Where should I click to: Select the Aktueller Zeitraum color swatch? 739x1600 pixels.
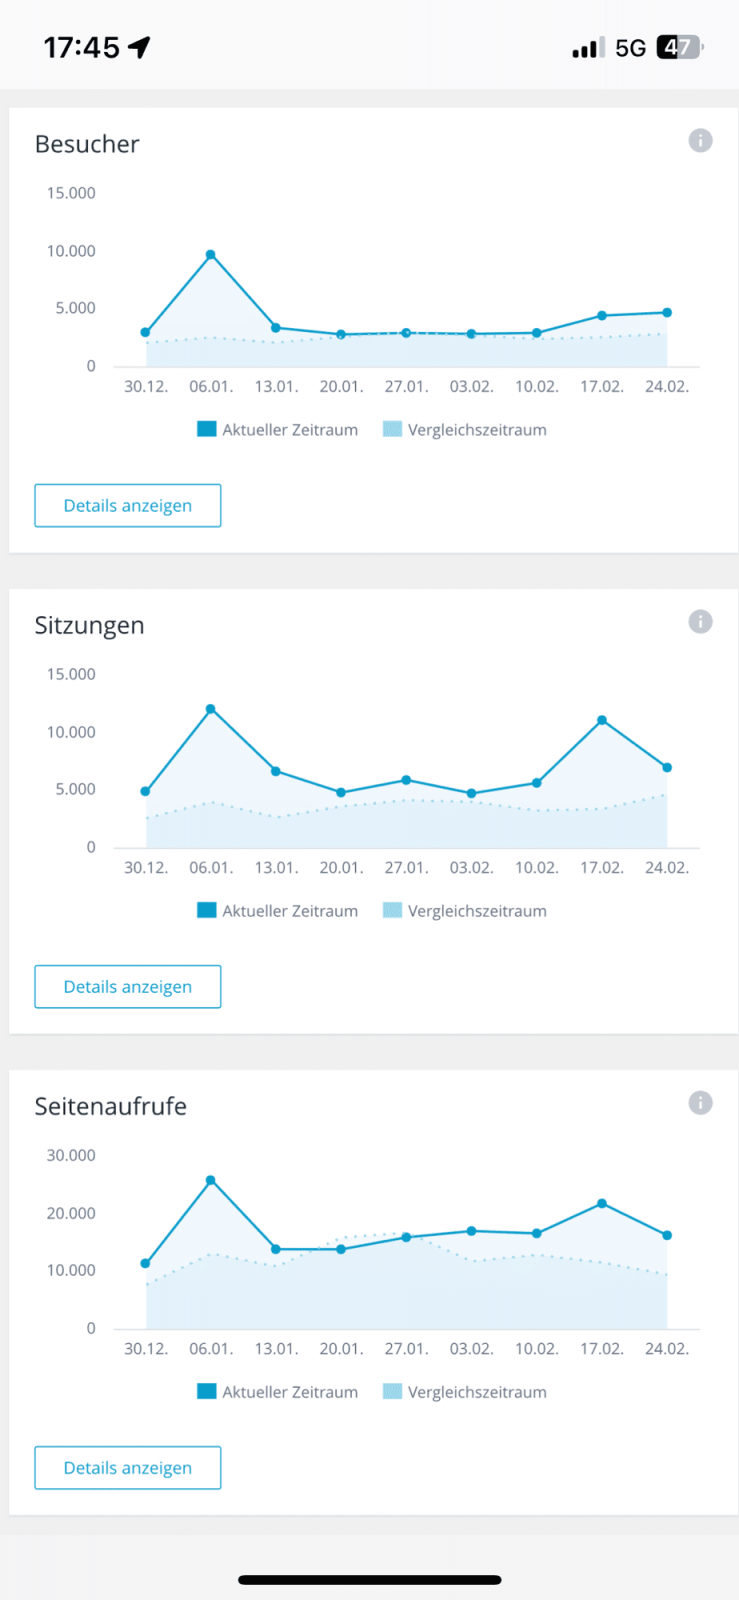(x=205, y=428)
